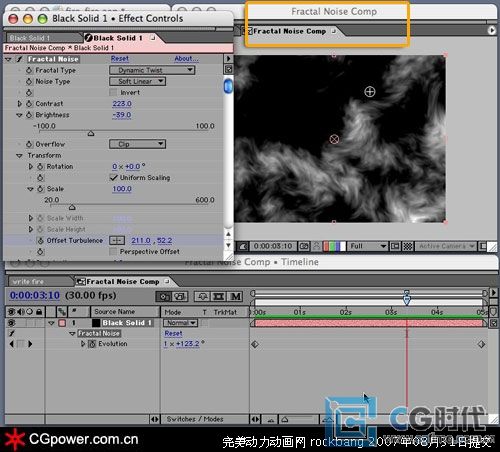This screenshot has width=500, height=452.
Task: Click the Black Solid 1 label color square
Action: 62,323
